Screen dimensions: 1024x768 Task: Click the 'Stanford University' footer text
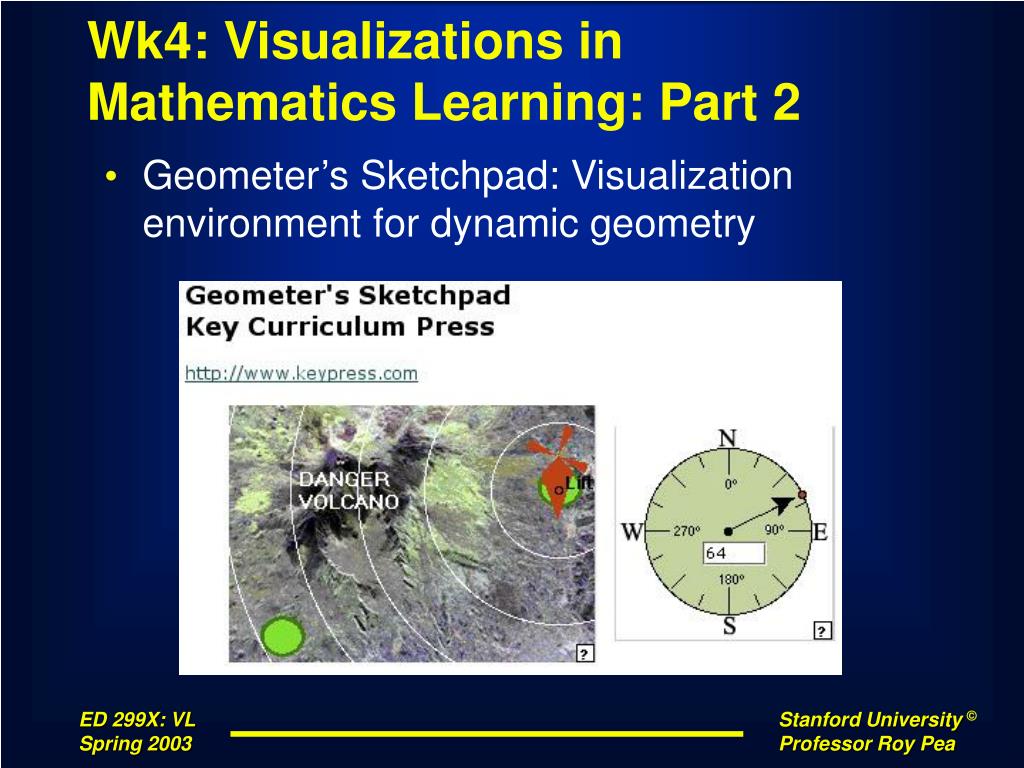pos(871,720)
